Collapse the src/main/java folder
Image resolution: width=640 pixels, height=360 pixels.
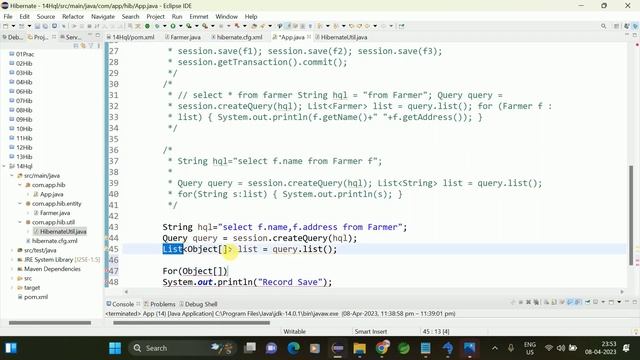[12, 176]
